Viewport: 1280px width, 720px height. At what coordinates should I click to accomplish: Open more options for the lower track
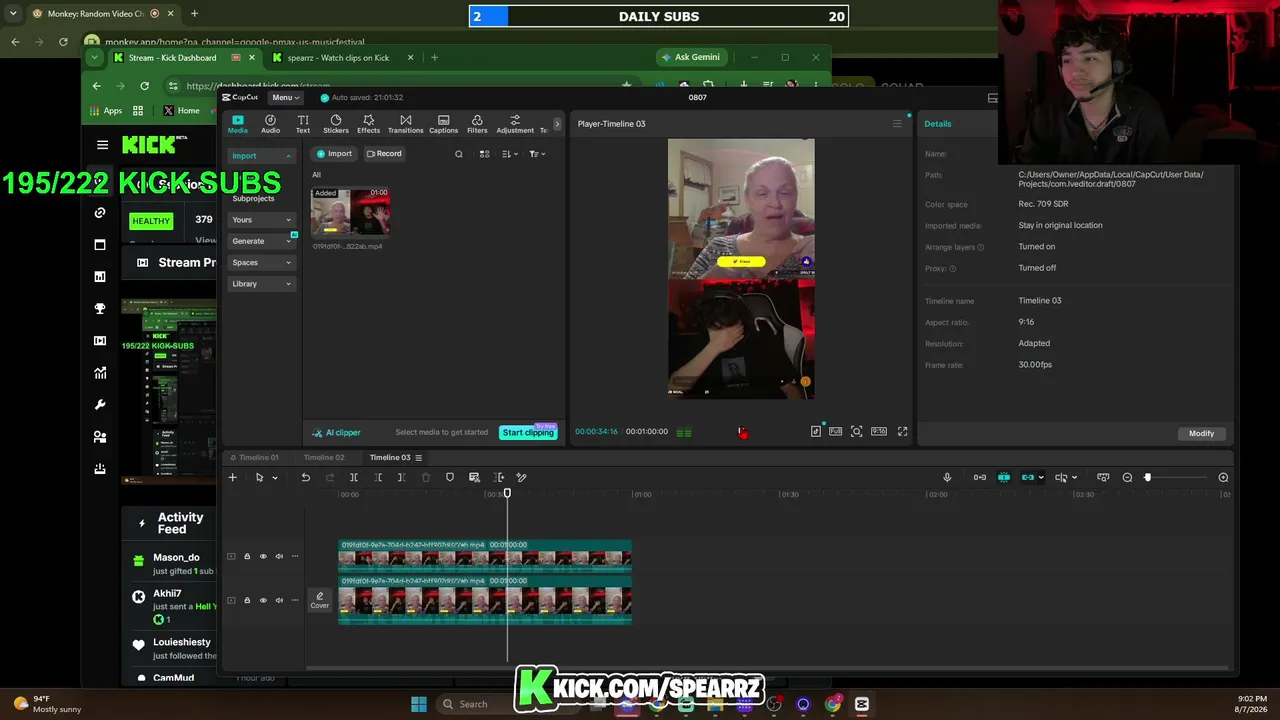click(294, 600)
